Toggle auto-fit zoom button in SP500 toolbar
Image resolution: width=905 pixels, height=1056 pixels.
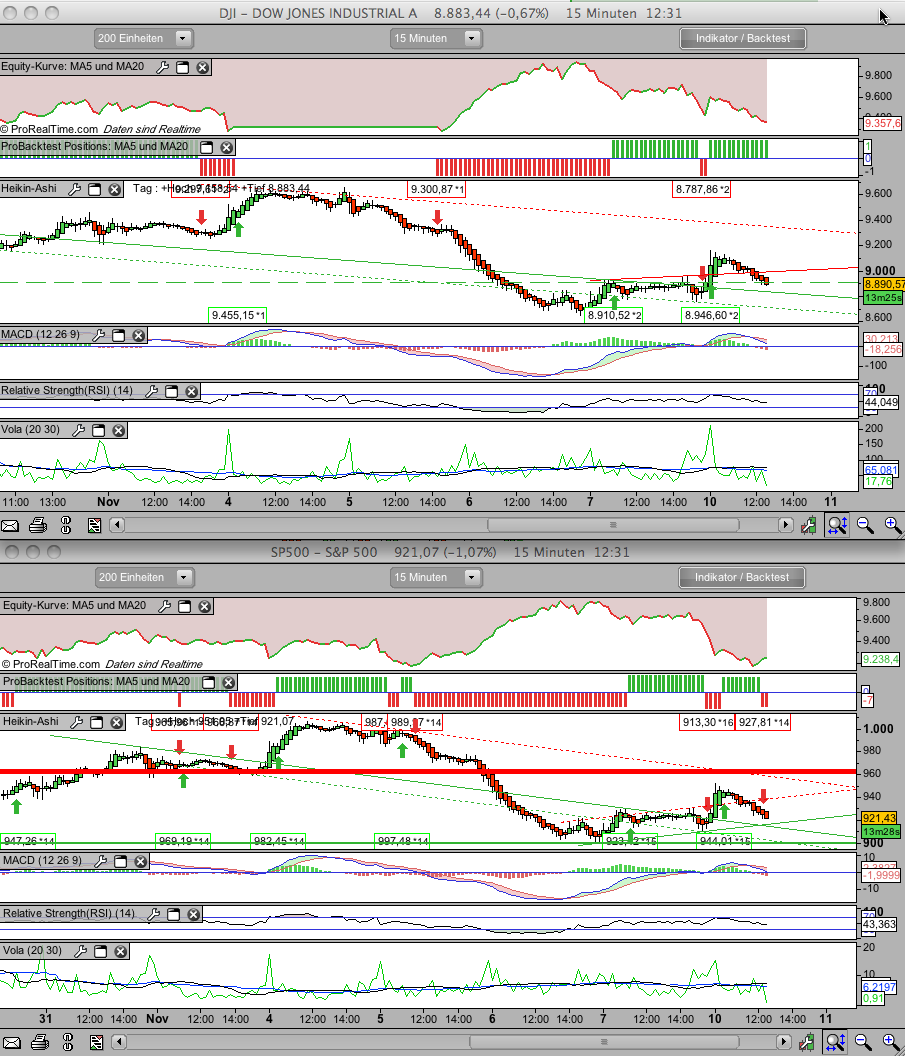(x=835, y=1043)
